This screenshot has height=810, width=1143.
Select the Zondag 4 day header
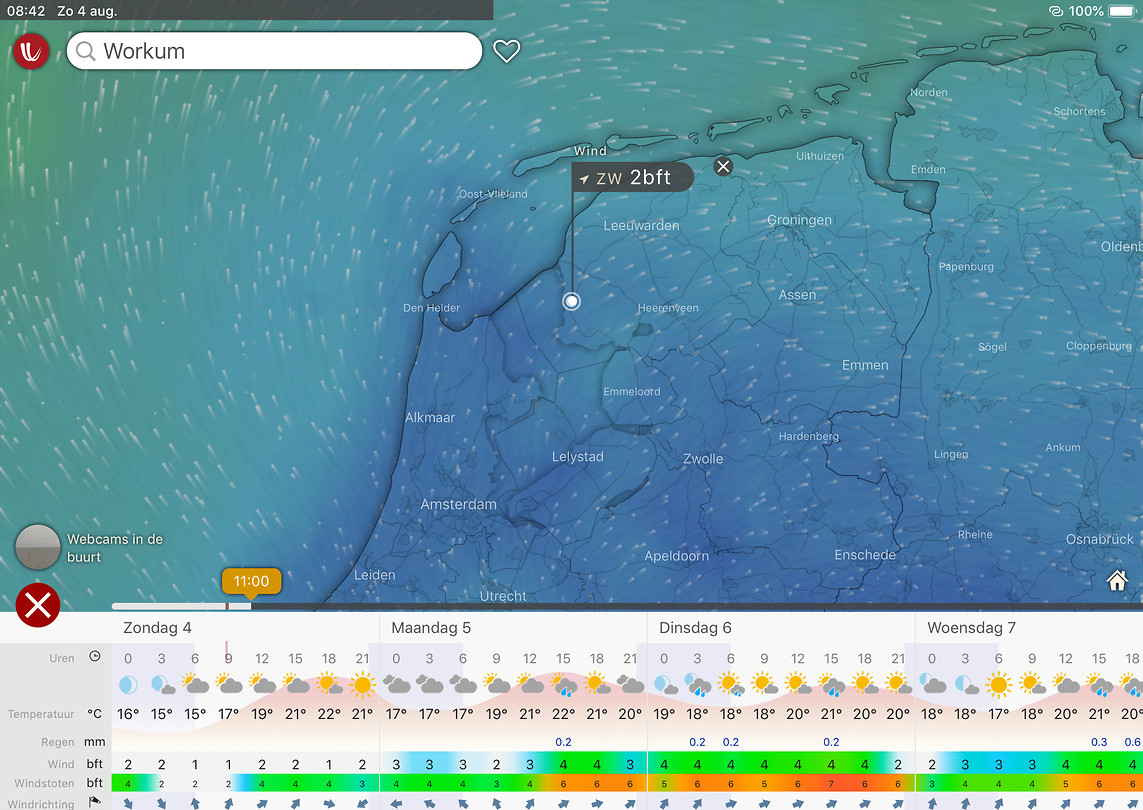pos(157,628)
